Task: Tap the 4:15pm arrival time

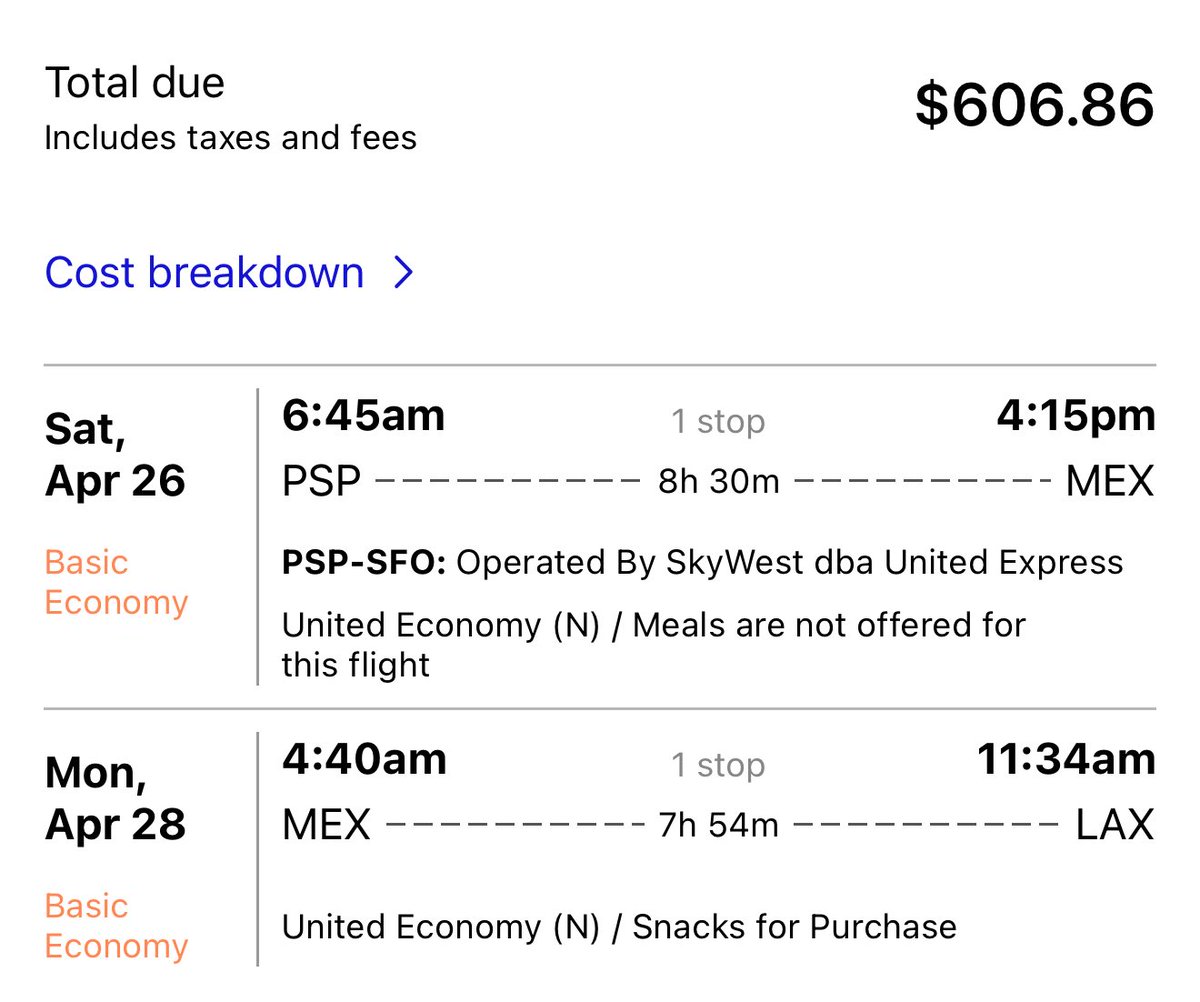Action: [x=1076, y=416]
